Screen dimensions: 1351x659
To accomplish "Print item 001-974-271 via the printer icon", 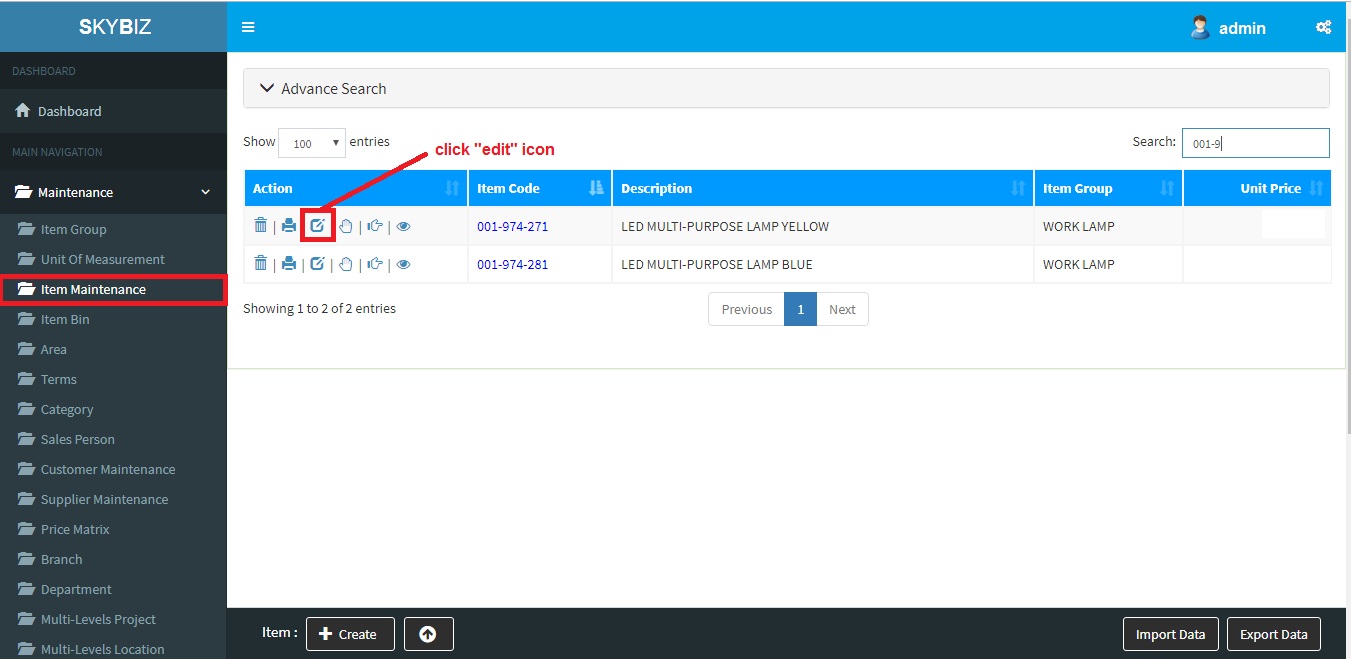I will click(289, 226).
